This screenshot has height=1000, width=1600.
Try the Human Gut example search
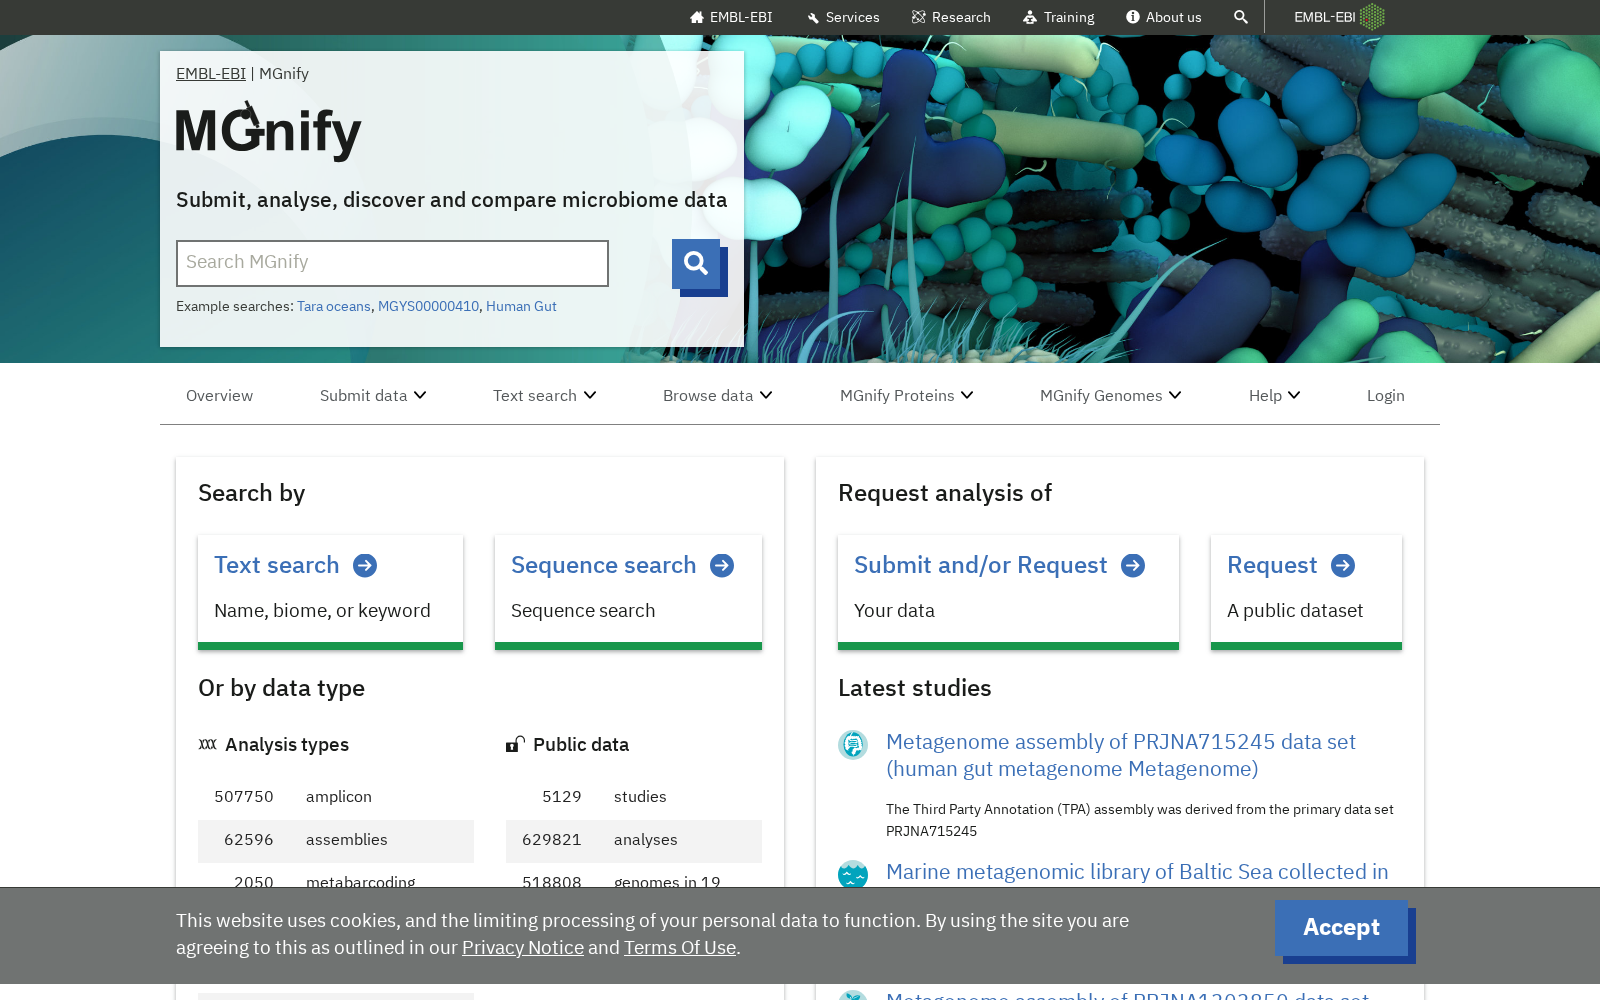coord(521,307)
